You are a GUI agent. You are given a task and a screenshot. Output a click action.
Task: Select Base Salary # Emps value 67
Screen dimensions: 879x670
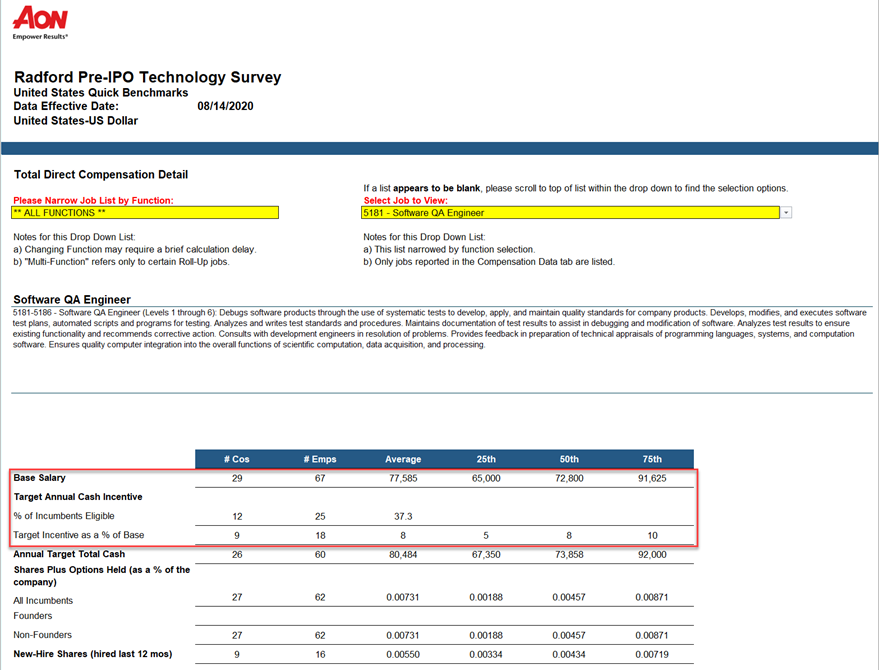(320, 478)
